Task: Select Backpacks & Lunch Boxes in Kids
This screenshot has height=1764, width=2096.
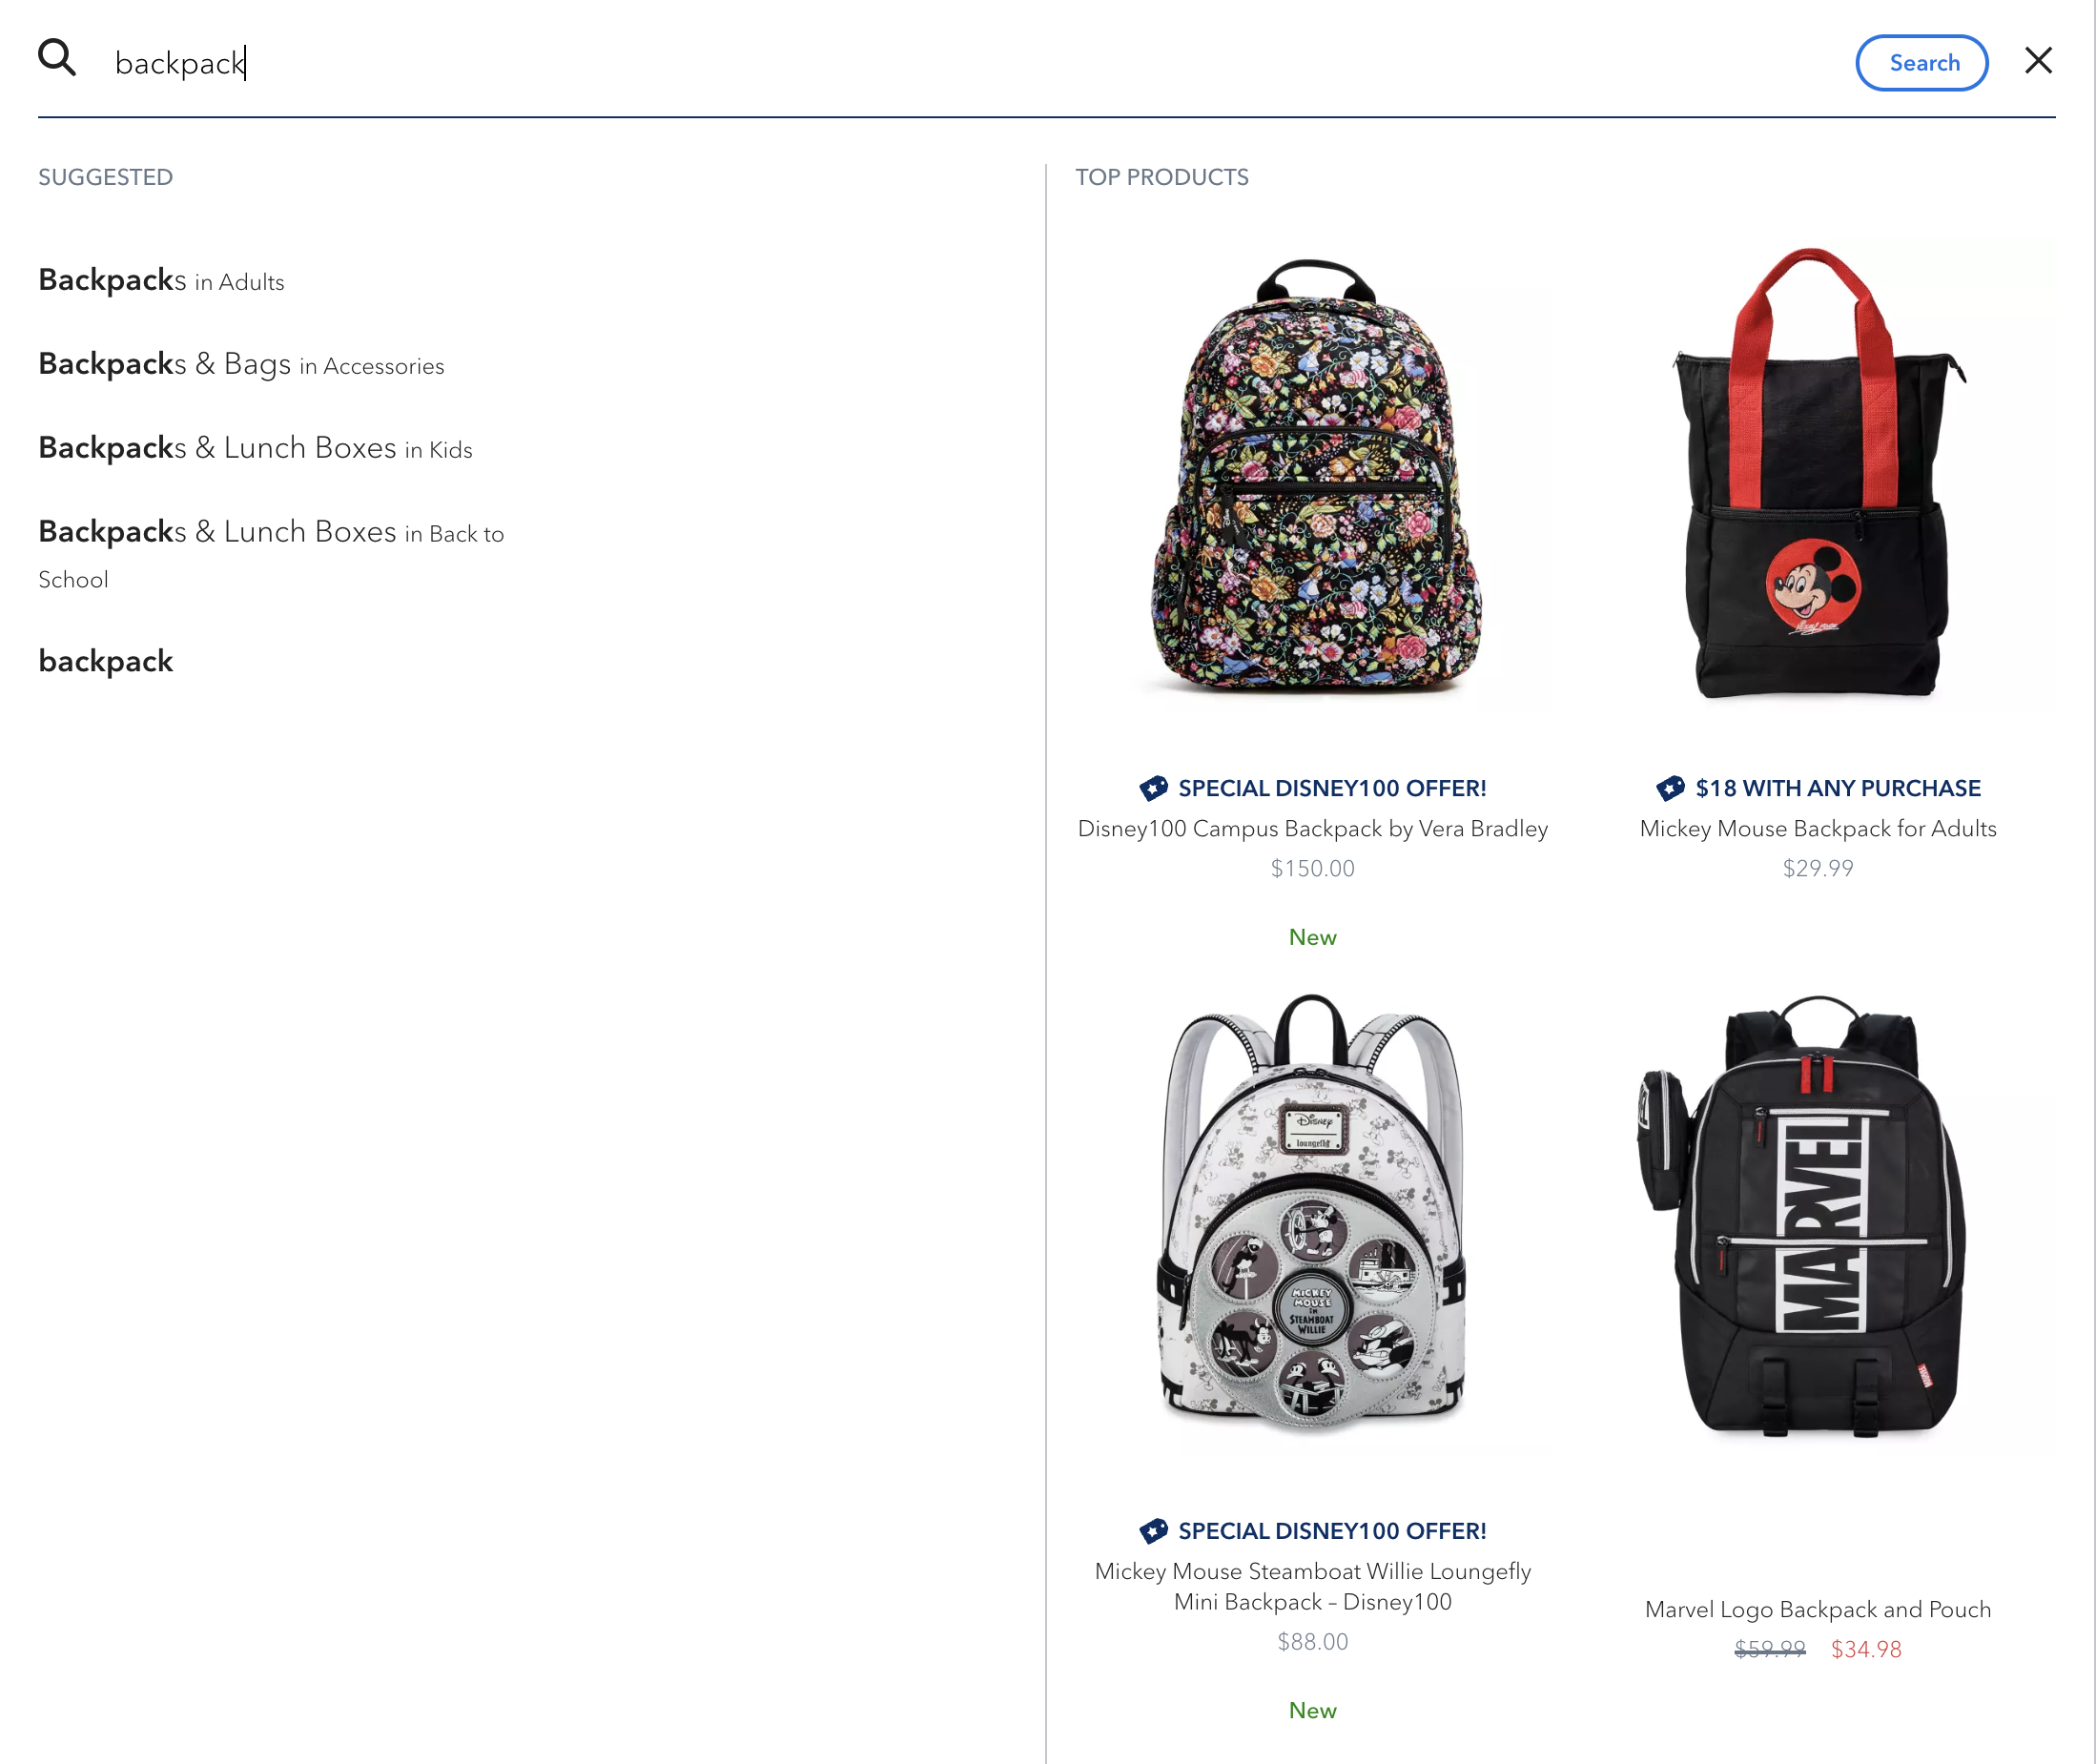Action: 255,448
